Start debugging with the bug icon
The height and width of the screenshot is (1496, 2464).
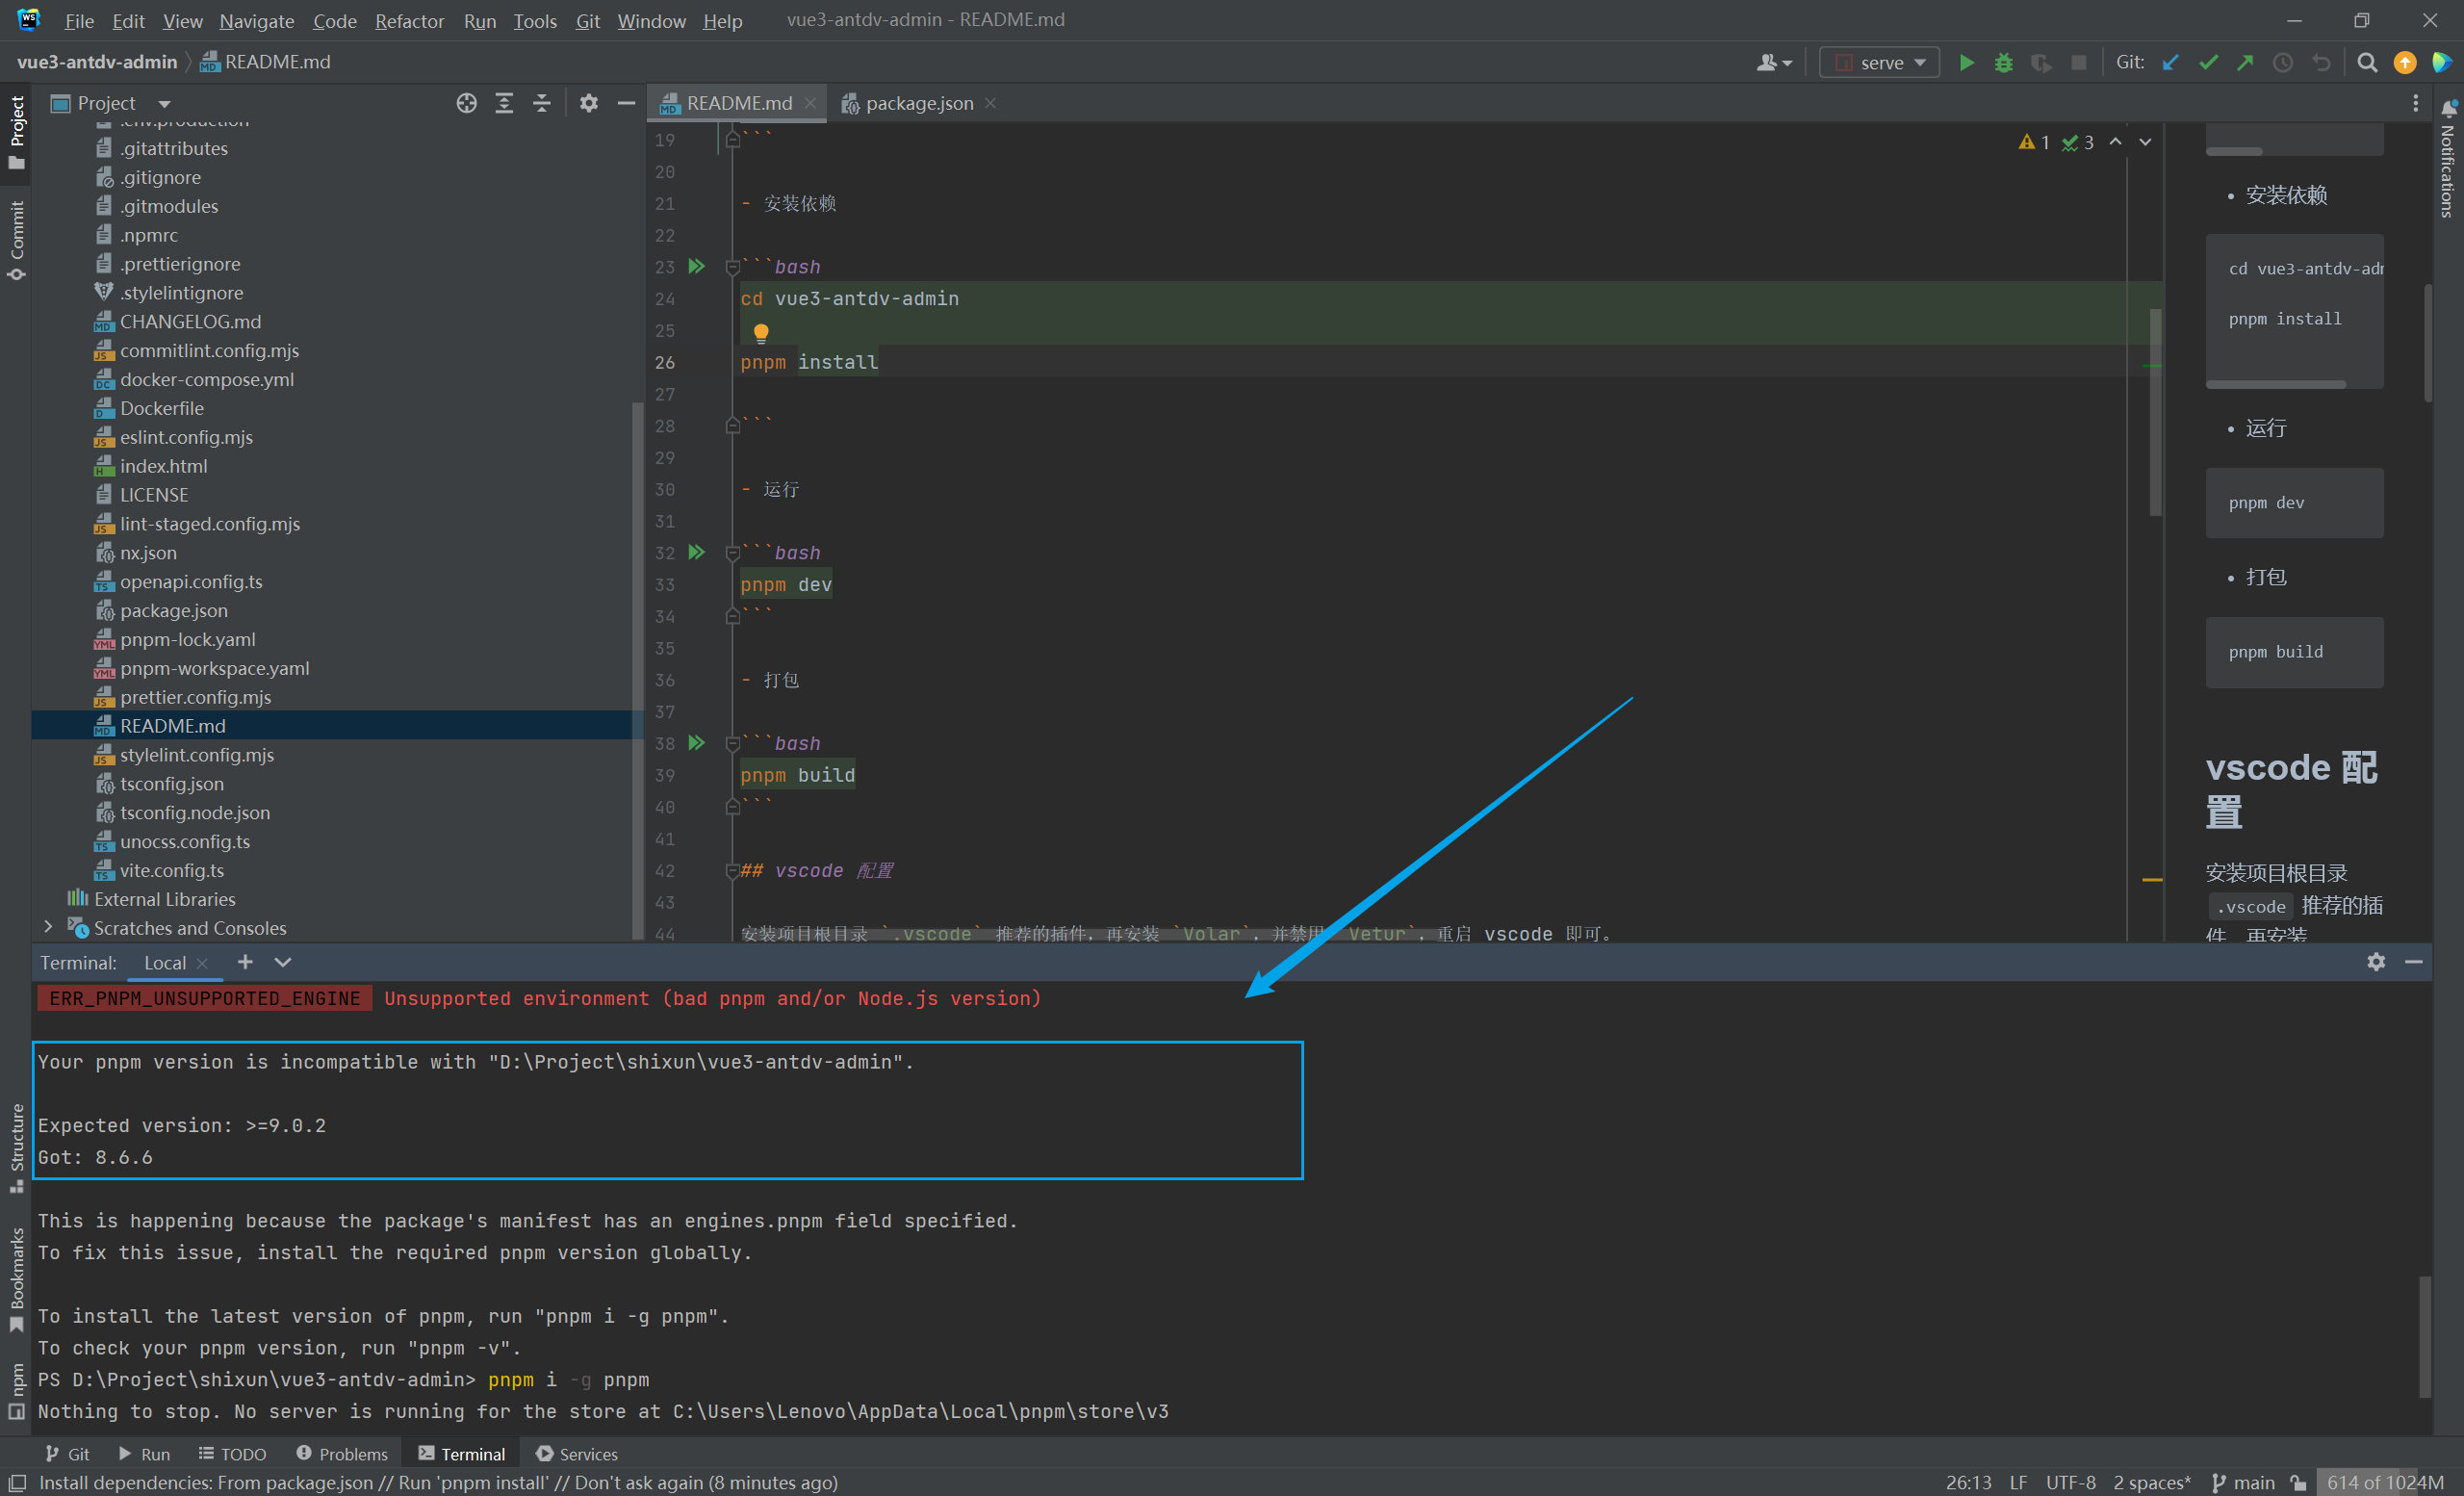click(x=2003, y=62)
